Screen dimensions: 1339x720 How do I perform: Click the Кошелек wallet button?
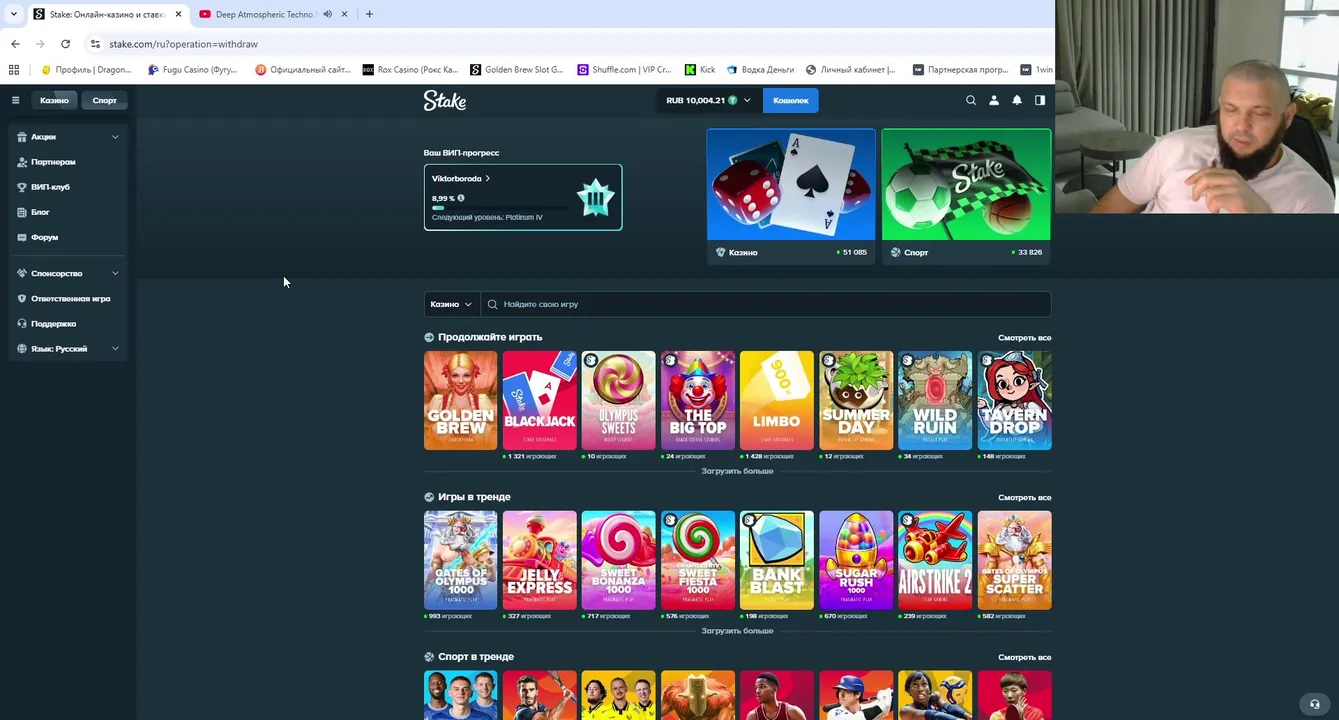pyautogui.click(x=790, y=100)
